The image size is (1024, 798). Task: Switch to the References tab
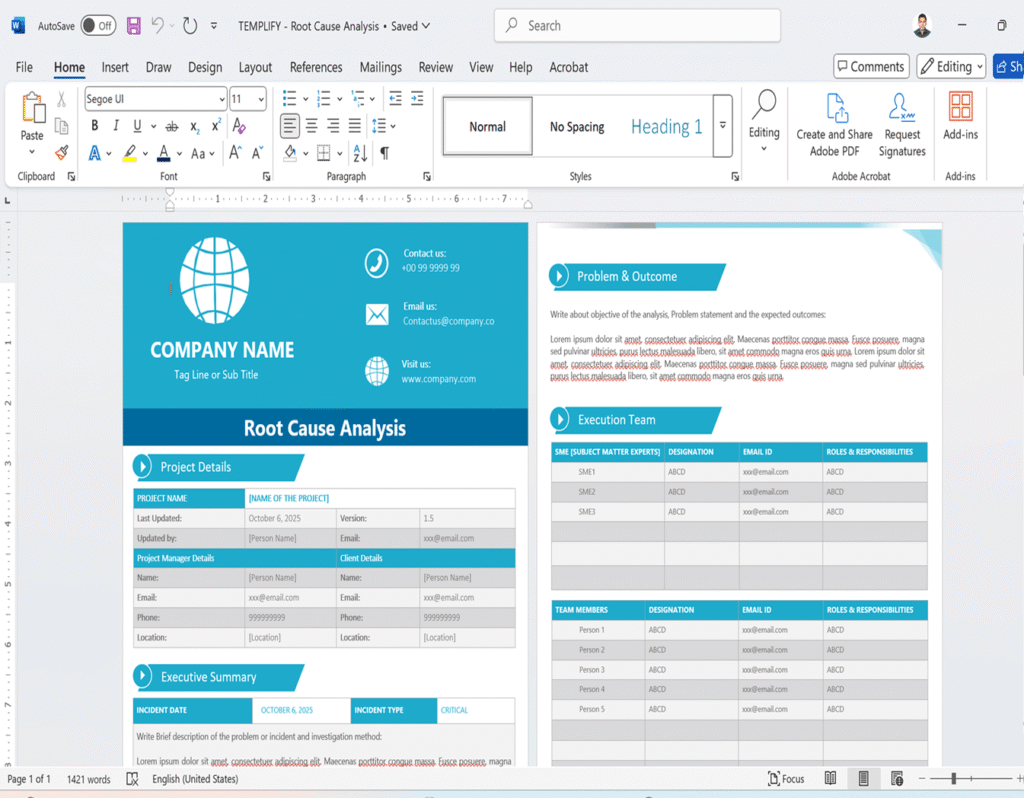pyautogui.click(x=316, y=67)
